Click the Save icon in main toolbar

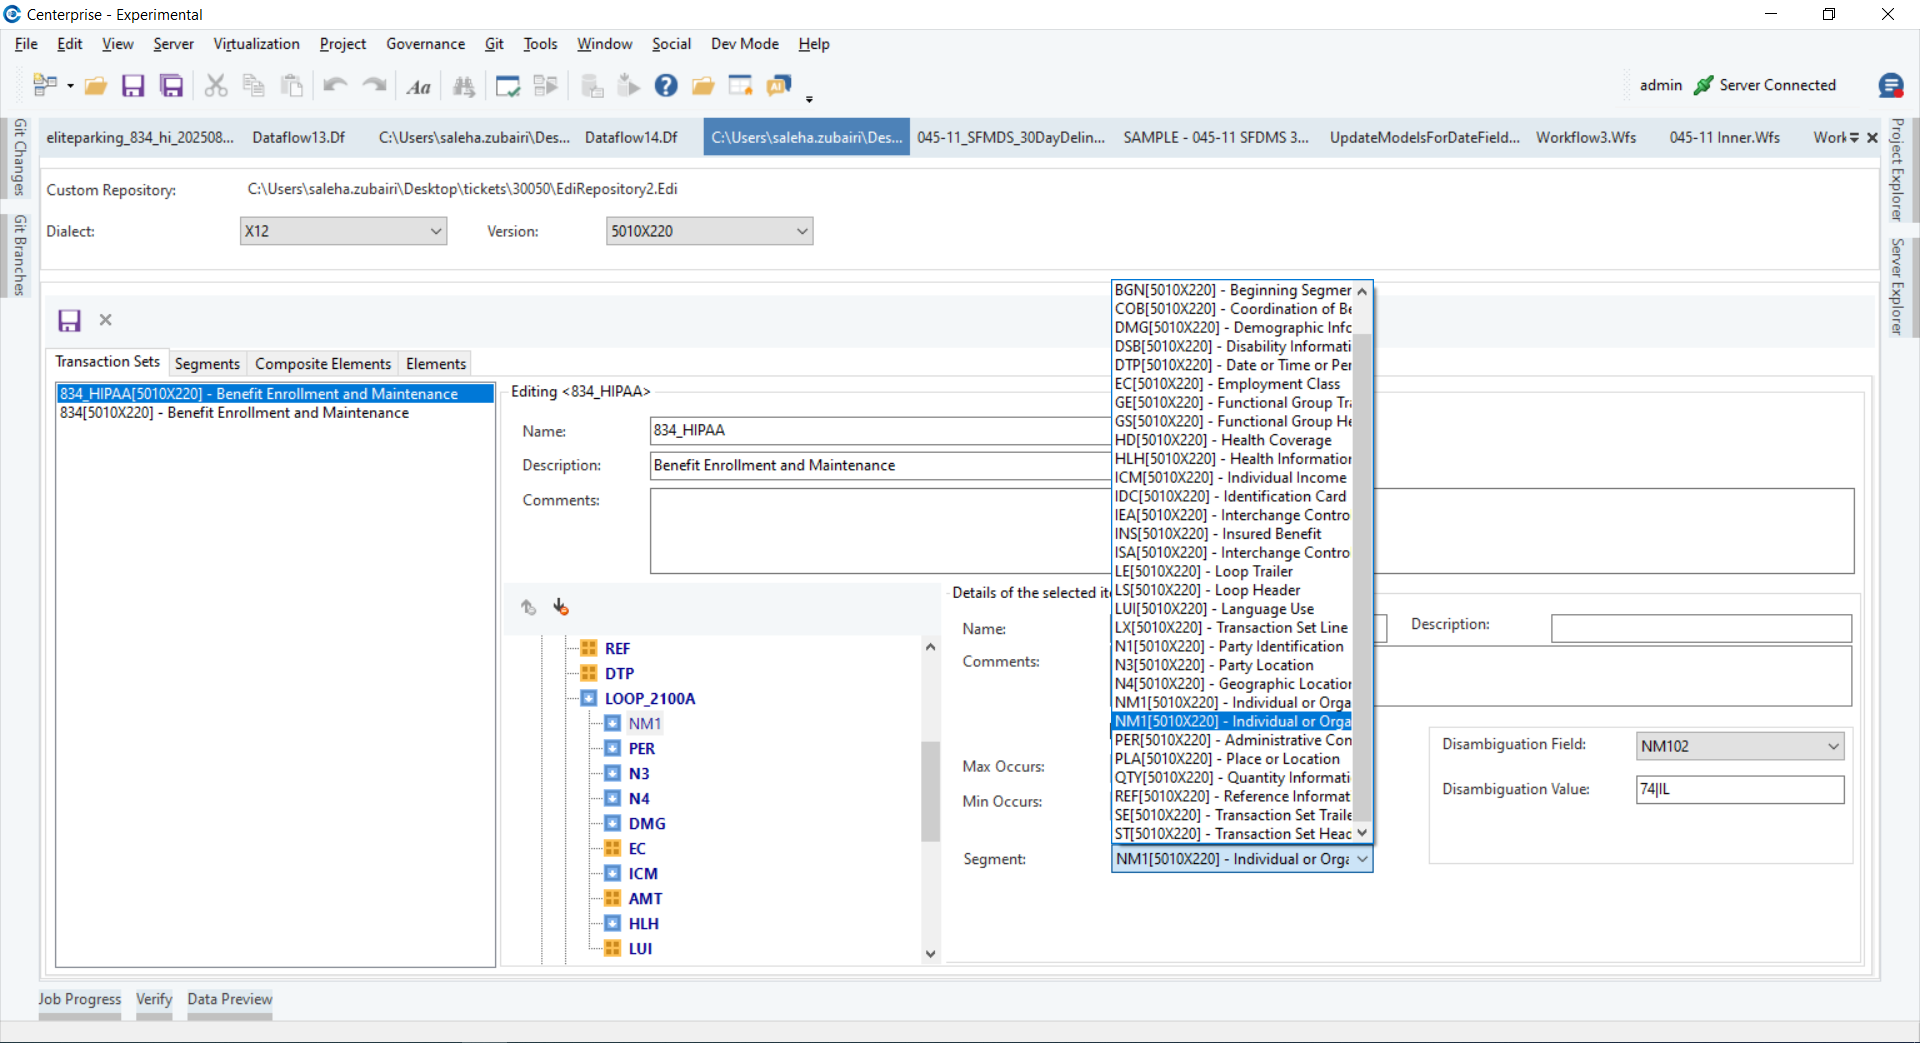[133, 86]
